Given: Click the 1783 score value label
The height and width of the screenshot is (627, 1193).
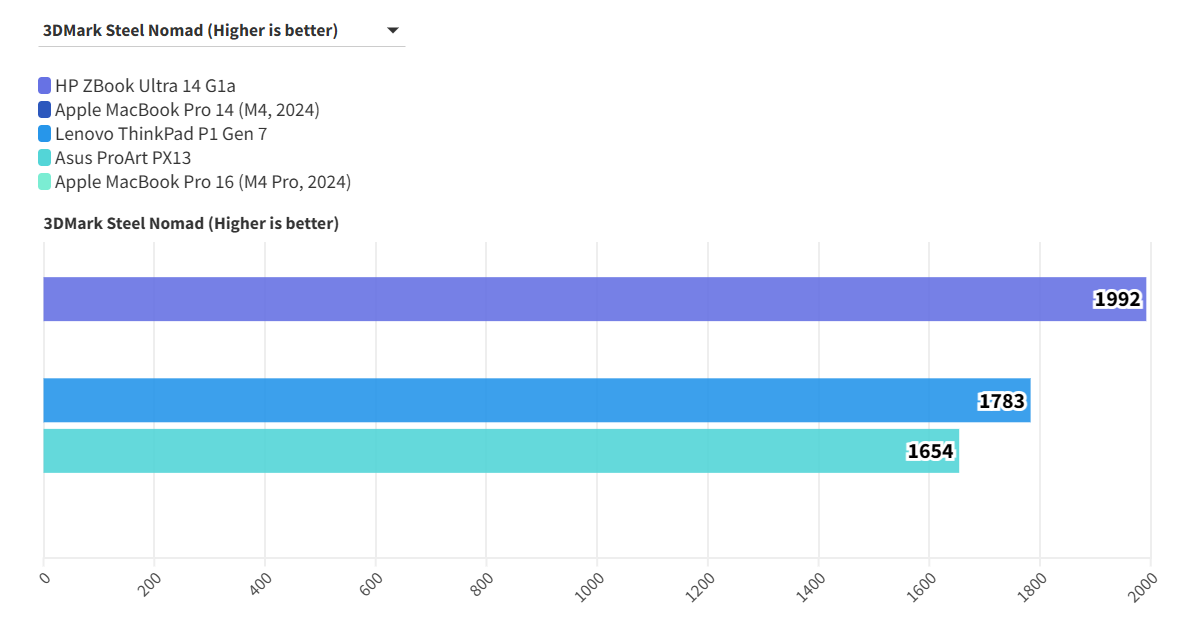Looking at the screenshot, I should [1002, 401].
